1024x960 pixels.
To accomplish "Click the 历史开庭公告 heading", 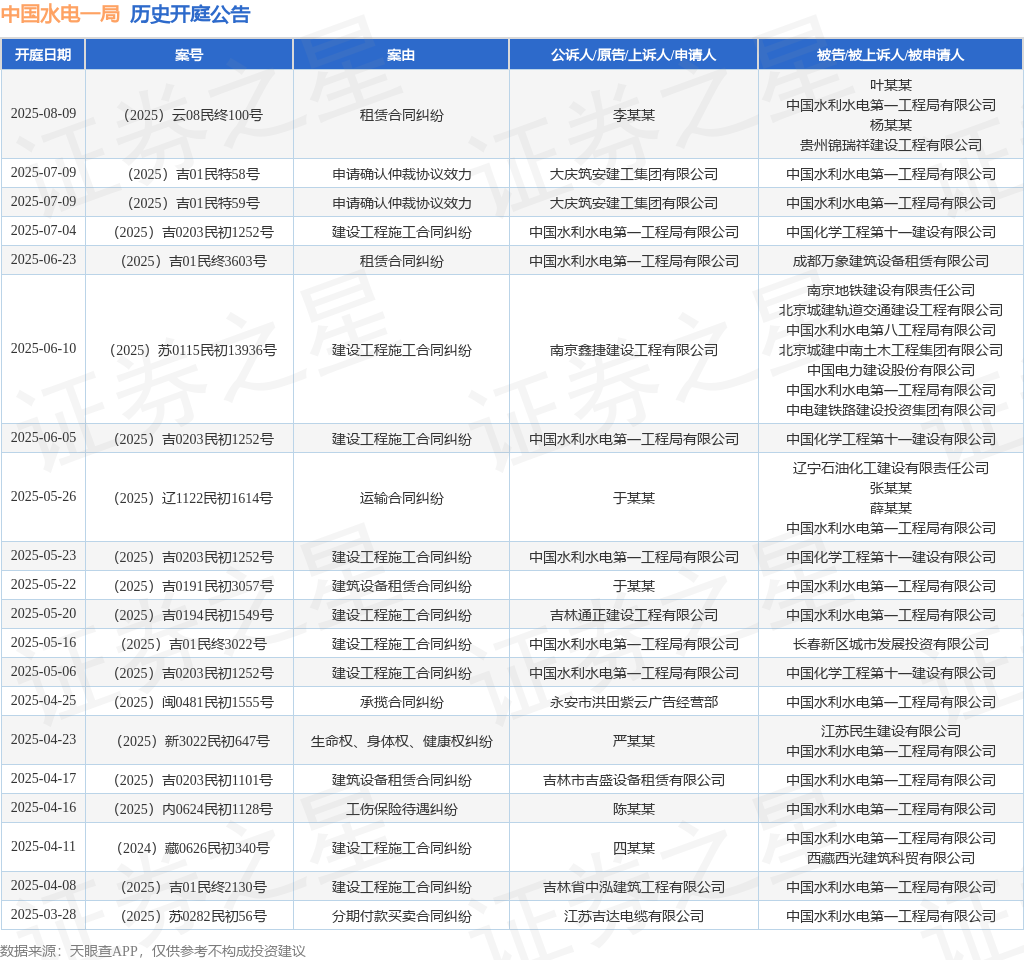I will 190,14.
